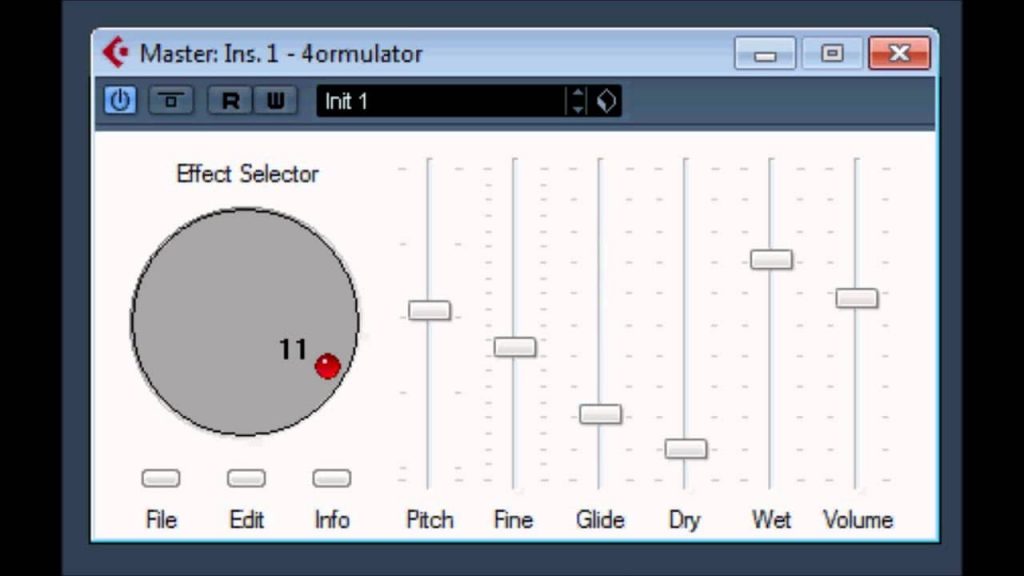
Task: Click the Pitch slider handle
Action: click(x=429, y=310)
